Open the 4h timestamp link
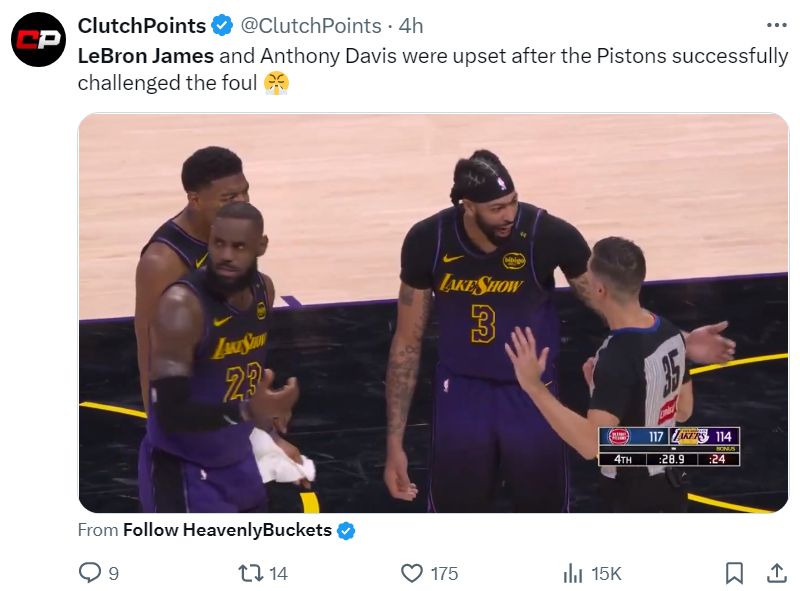This screenshot has height=591, width=800. click(411, 26)
